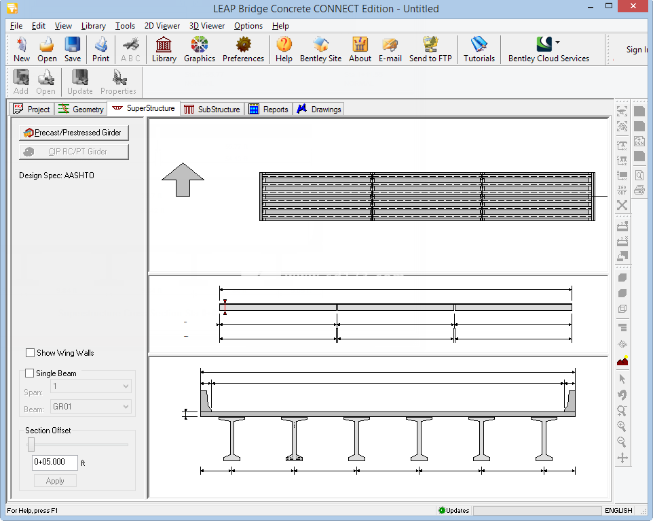Switch to the Project tab
The image size is (661, 526).
32,109
